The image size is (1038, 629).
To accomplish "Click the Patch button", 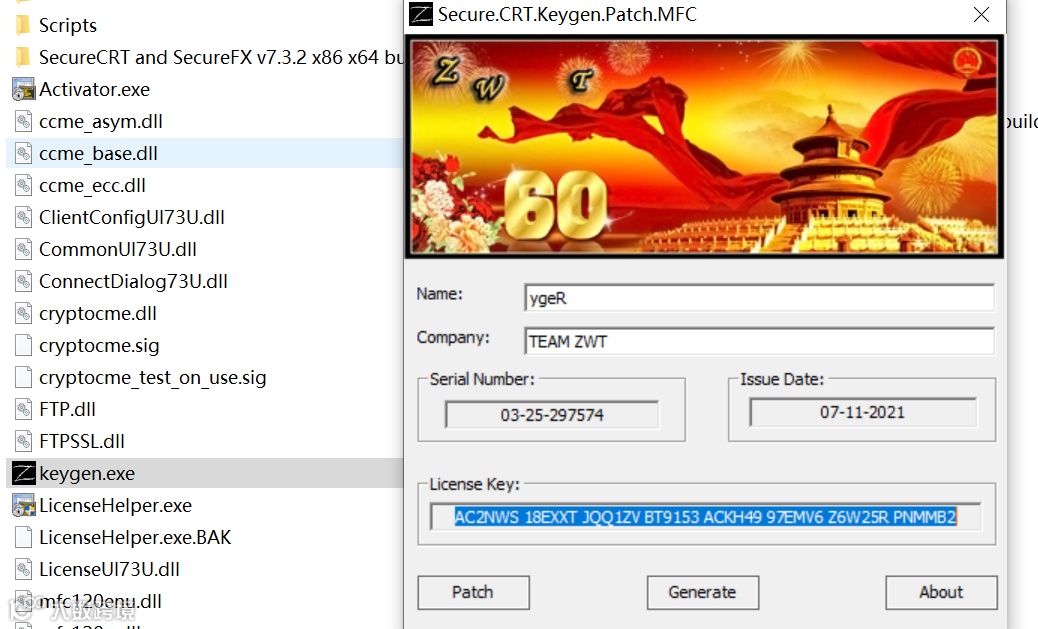I will (473, 592).
